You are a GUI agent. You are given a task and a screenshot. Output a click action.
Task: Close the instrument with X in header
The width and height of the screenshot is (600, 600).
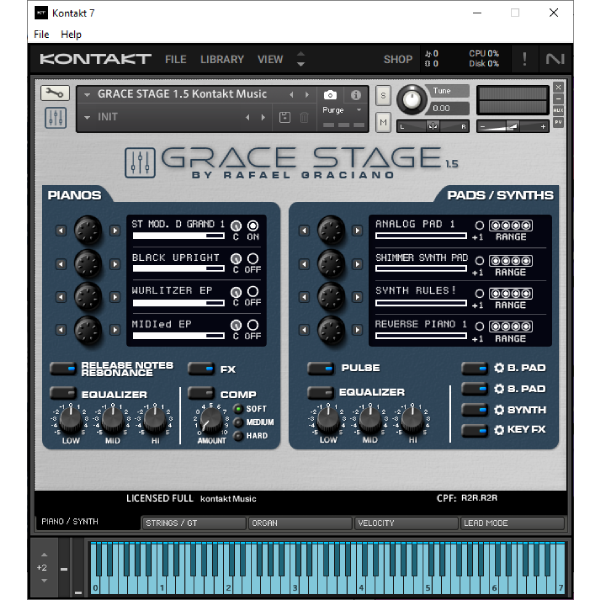click(x=558, y=87)
